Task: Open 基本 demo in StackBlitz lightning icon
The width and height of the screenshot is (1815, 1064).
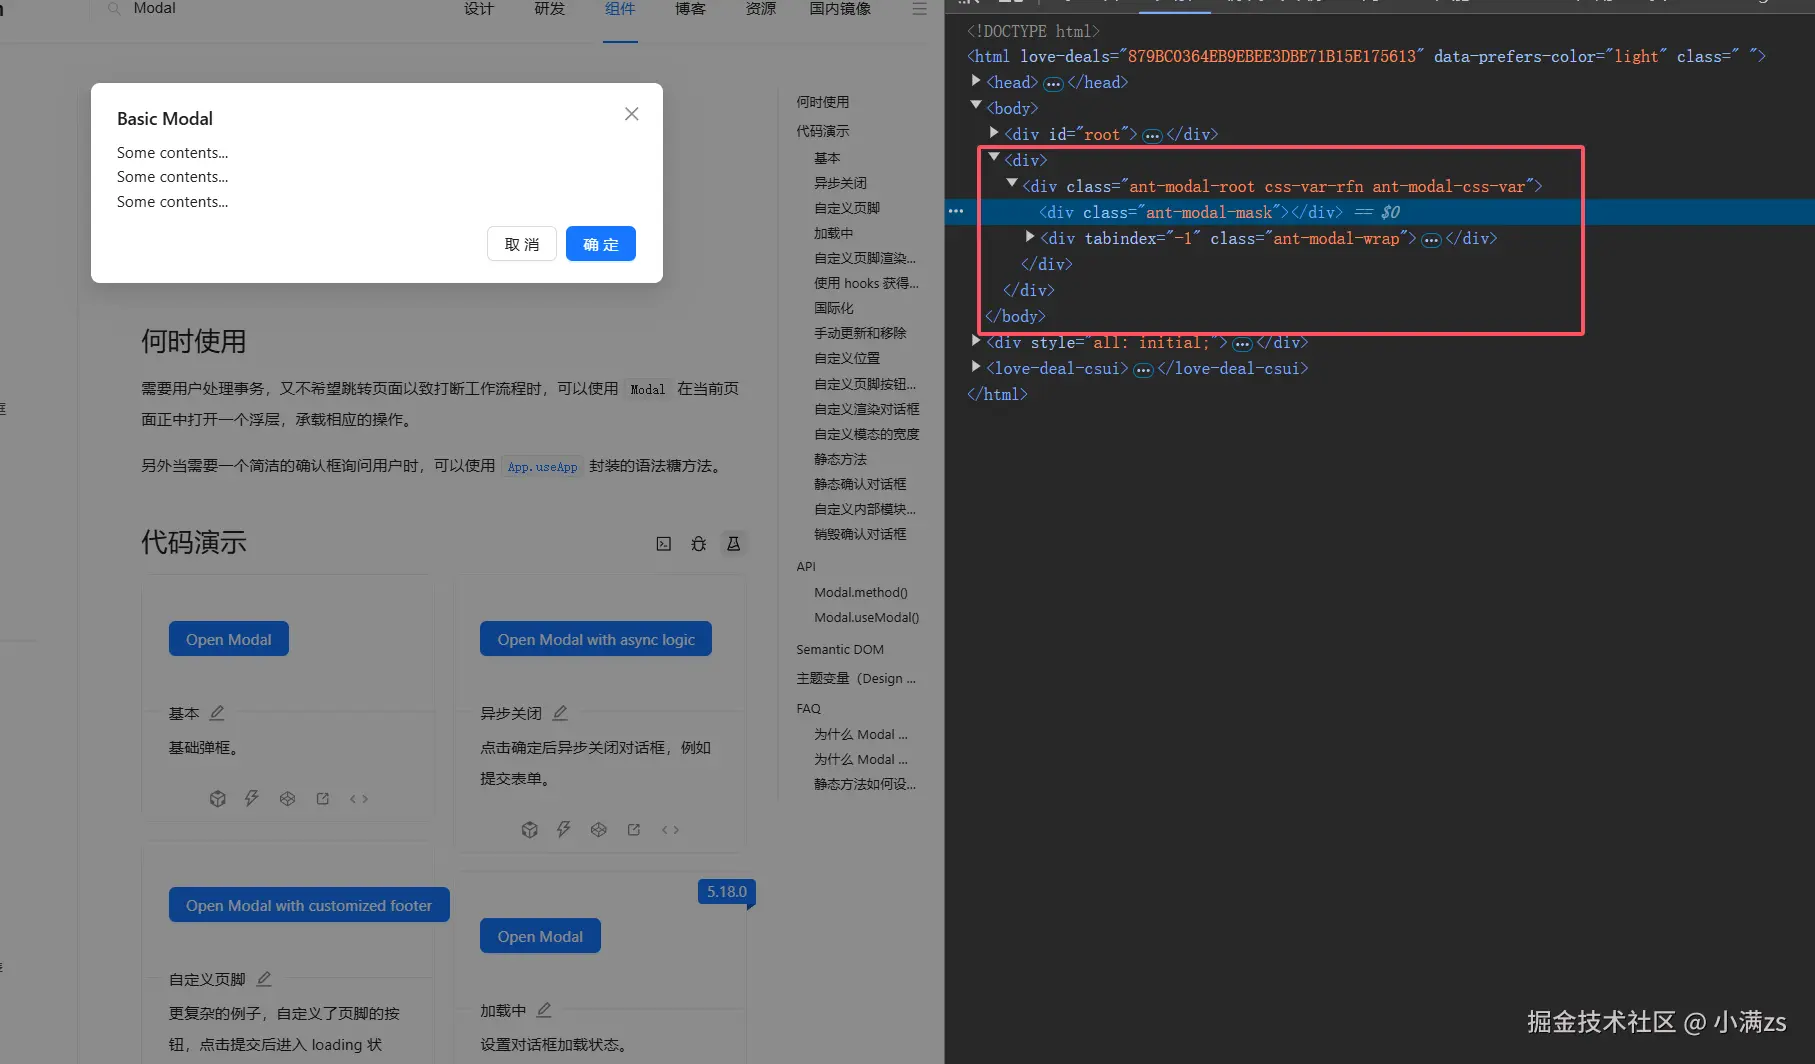Action: [x=252, y=799]
